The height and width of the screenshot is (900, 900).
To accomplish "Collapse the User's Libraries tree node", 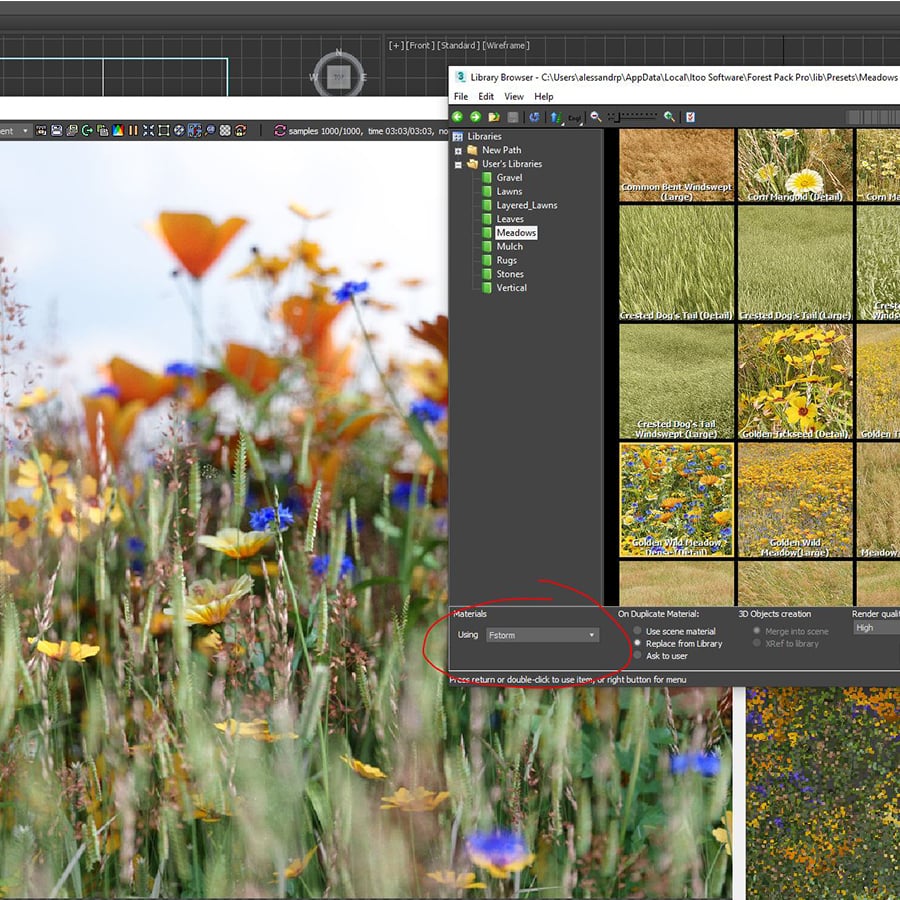I will [x=459, y=164].
